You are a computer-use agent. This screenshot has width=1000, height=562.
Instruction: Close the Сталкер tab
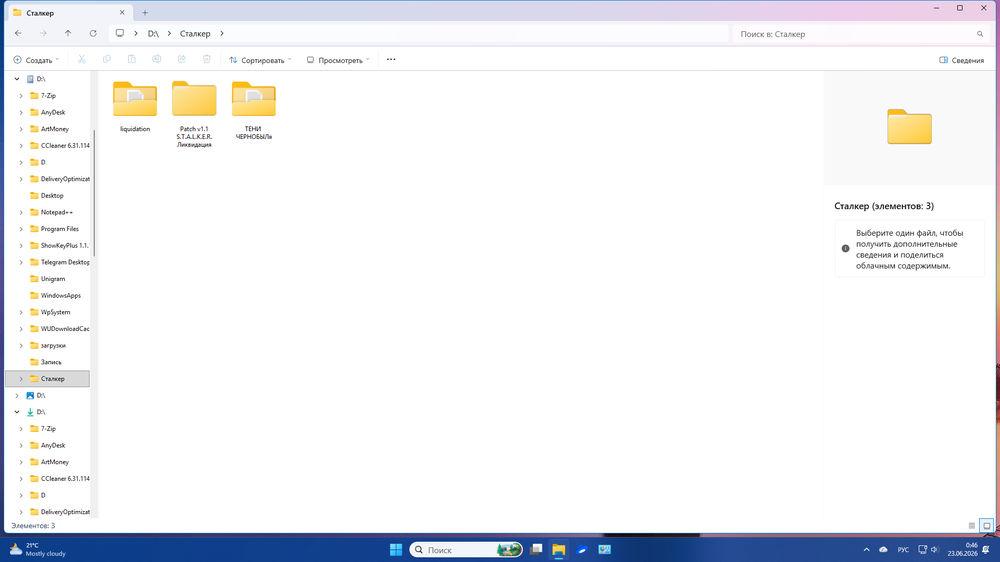(x=122, y=13)
